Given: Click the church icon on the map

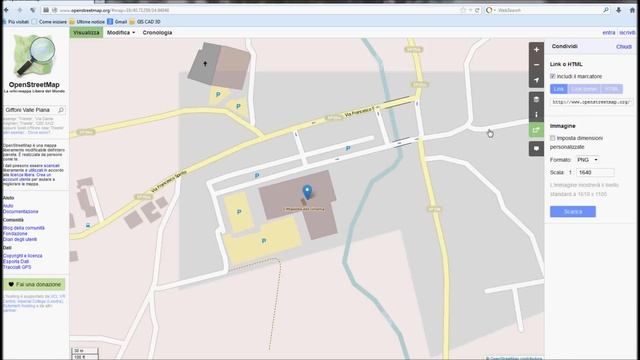Looking at the screenshot, I should pyautogui.click(x=205, y=64).
